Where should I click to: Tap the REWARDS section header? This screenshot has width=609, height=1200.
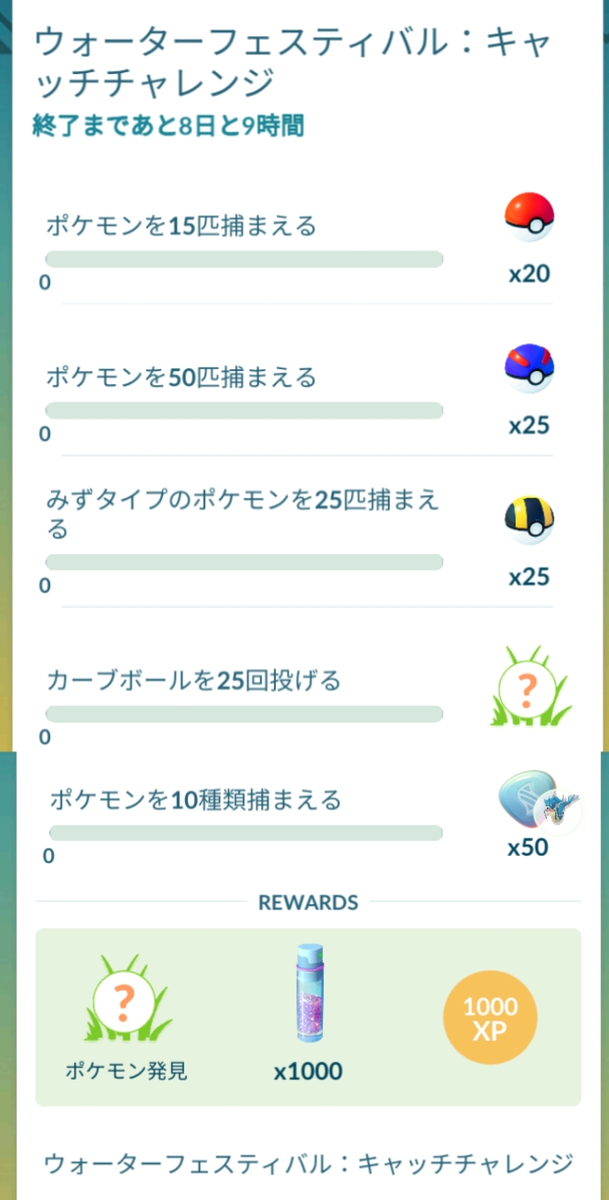coord(306,902)
